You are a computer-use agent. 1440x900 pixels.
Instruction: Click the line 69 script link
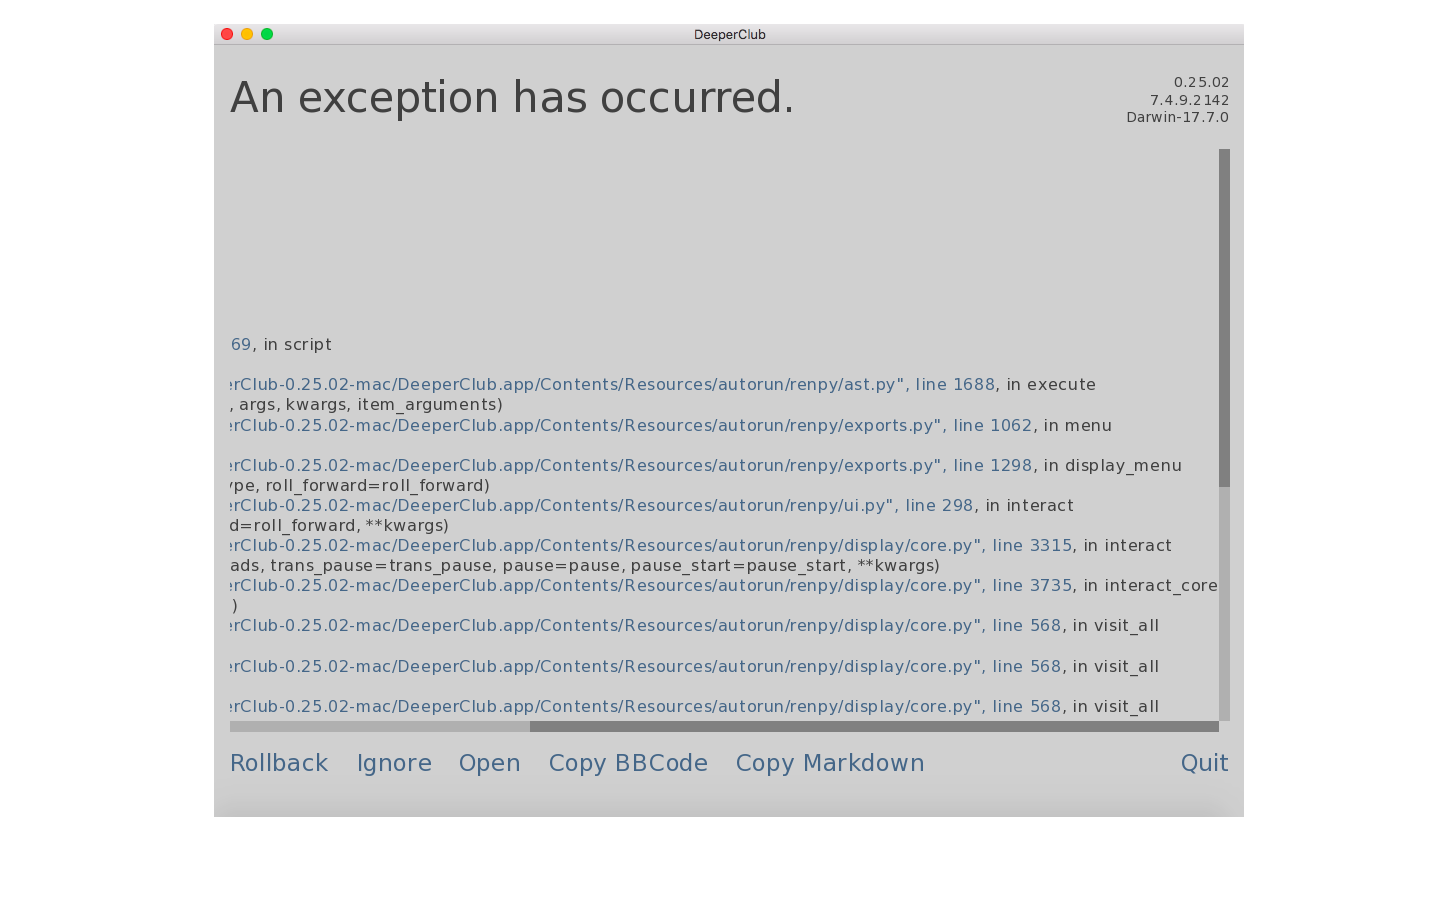(241, 344)
